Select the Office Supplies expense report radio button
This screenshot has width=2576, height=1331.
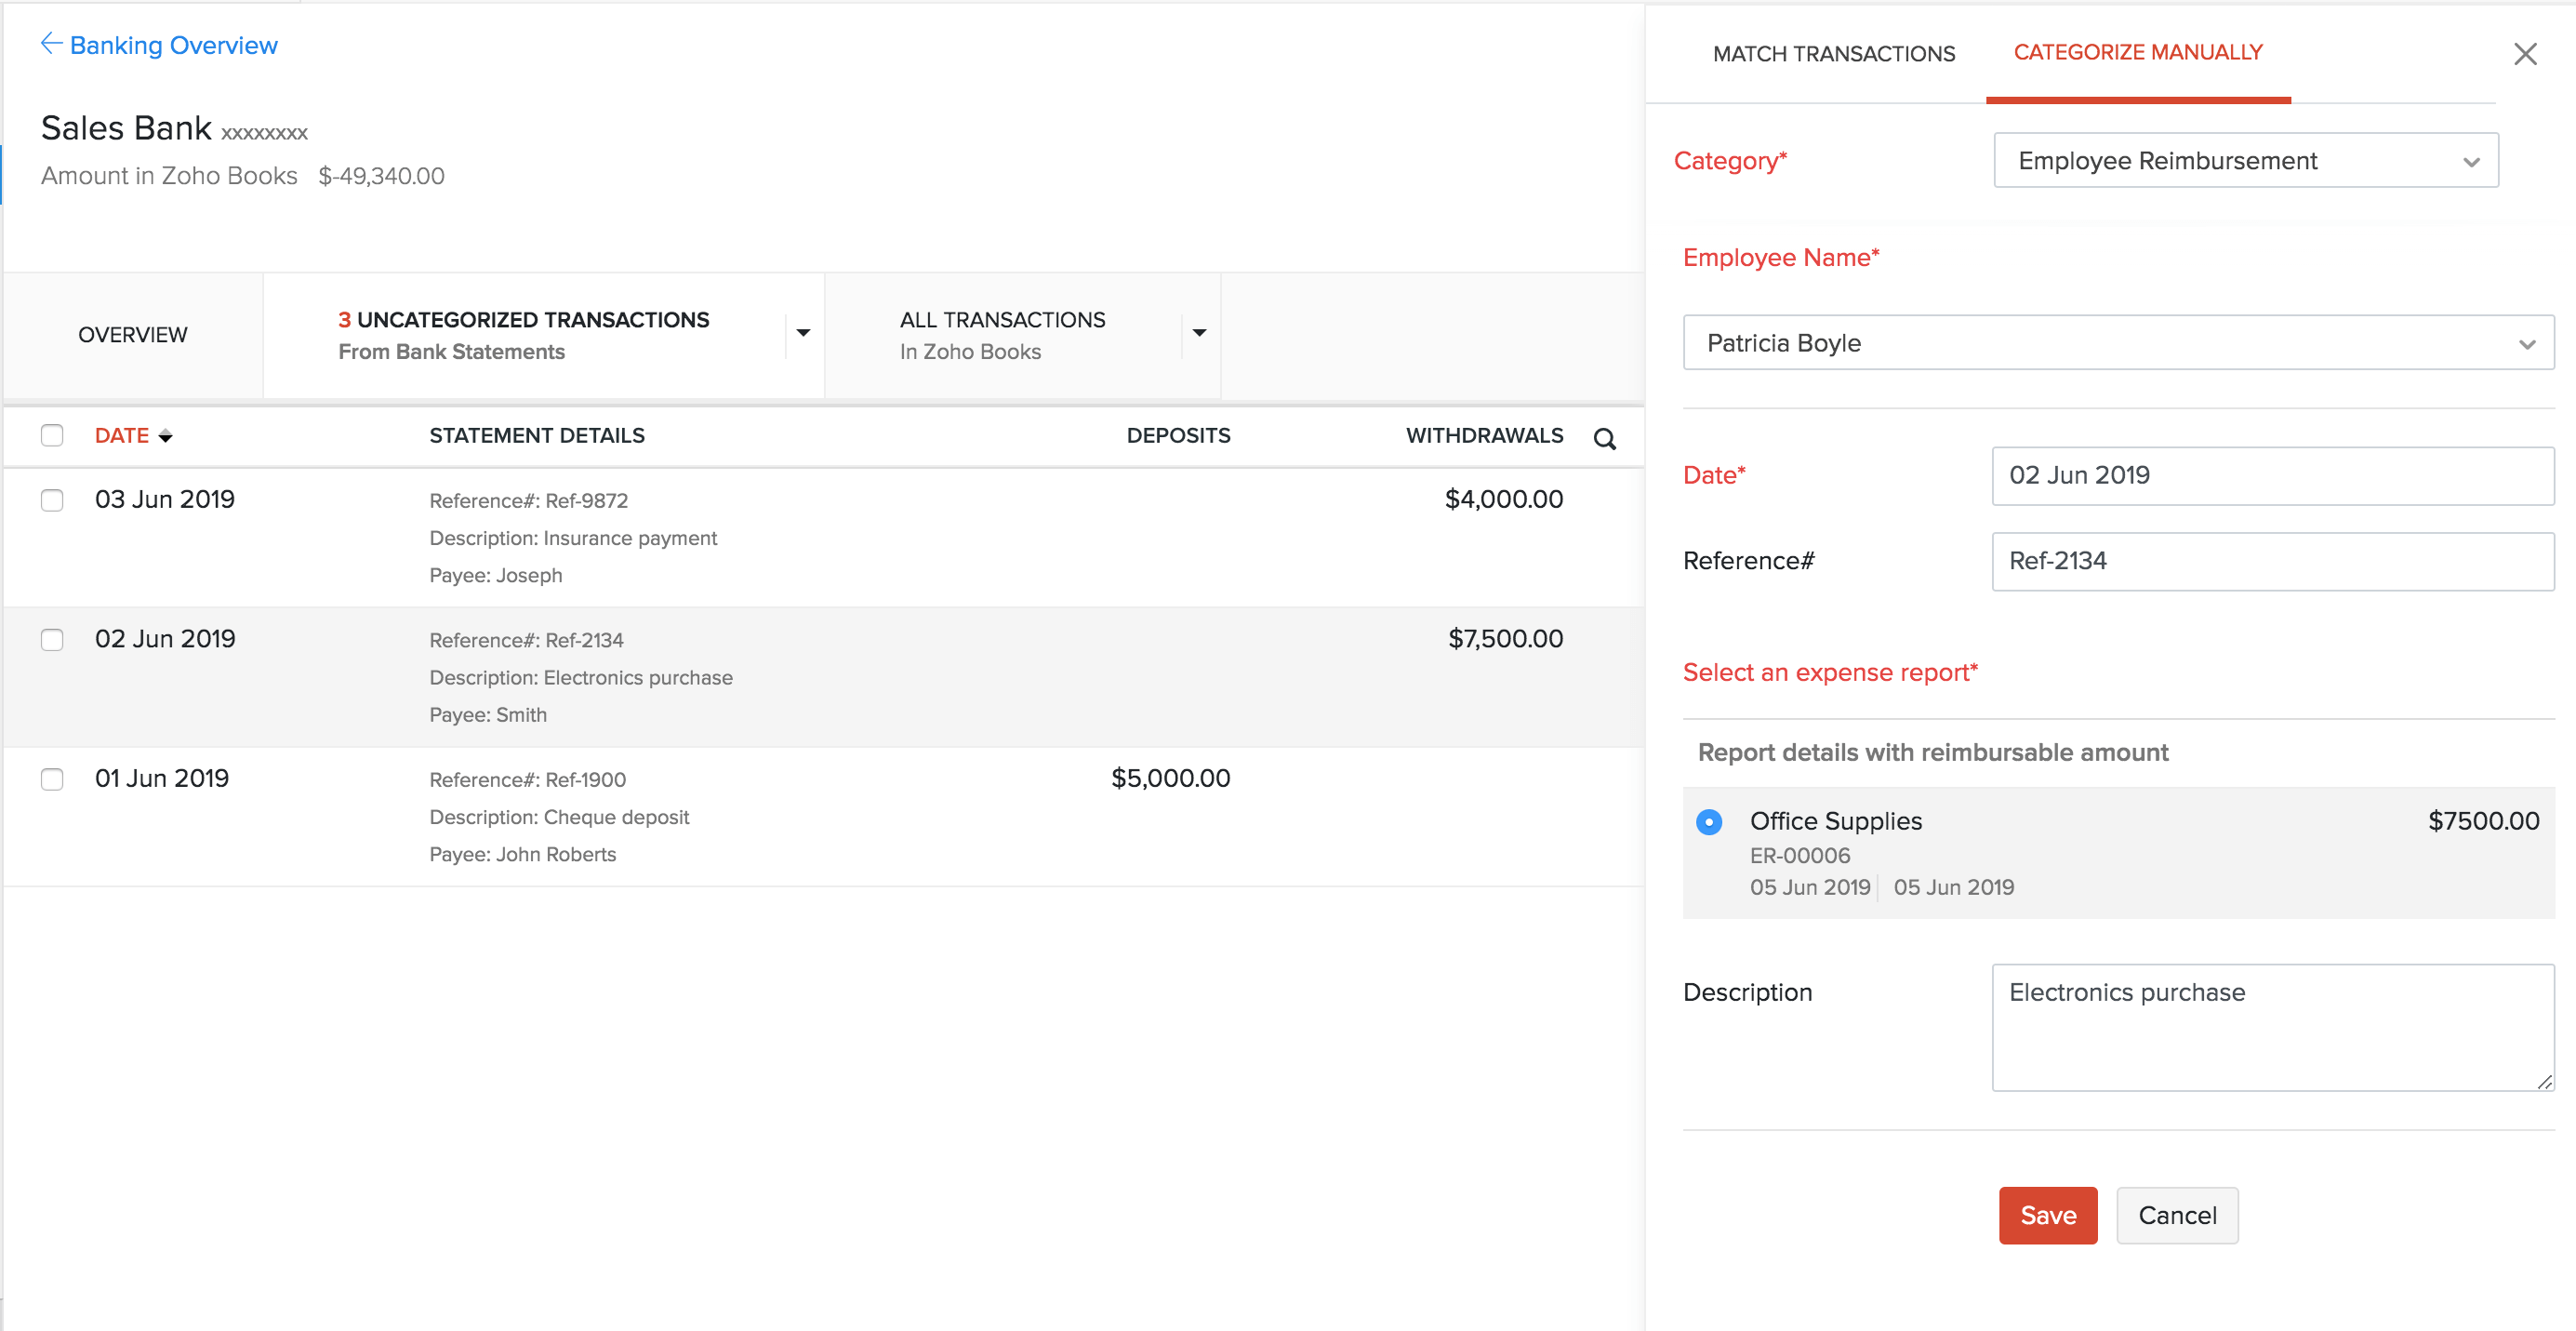(x=1709, y=821)
